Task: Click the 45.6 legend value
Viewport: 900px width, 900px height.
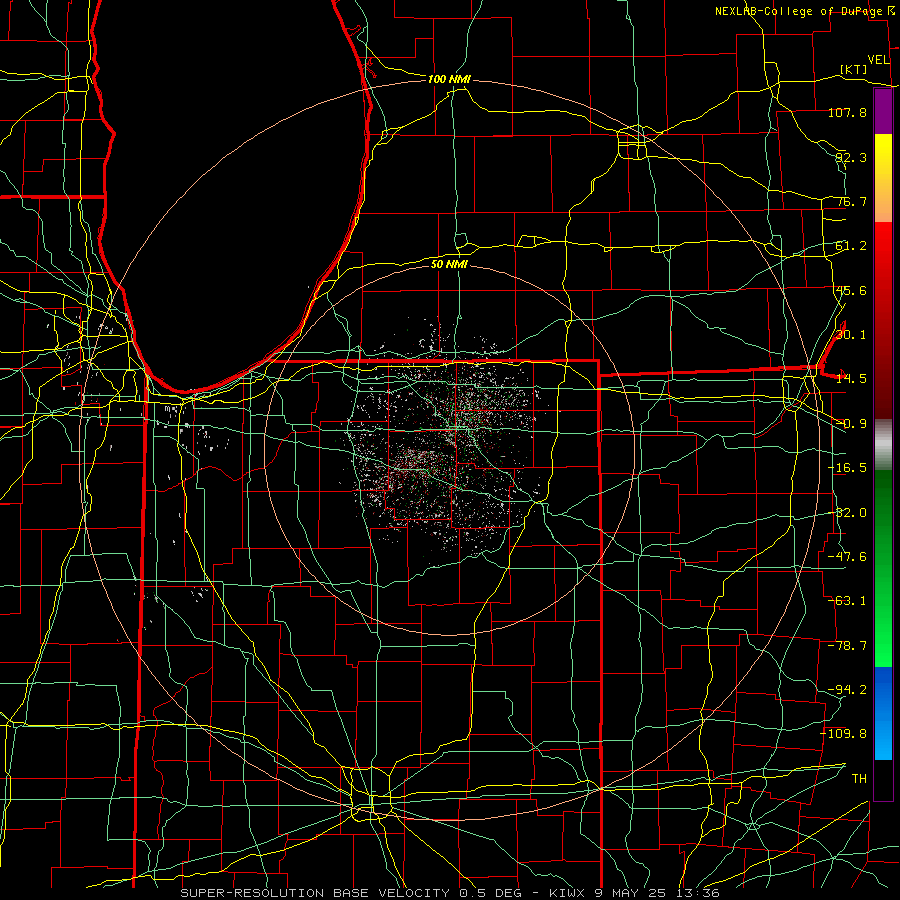Action: pos(851,290)
